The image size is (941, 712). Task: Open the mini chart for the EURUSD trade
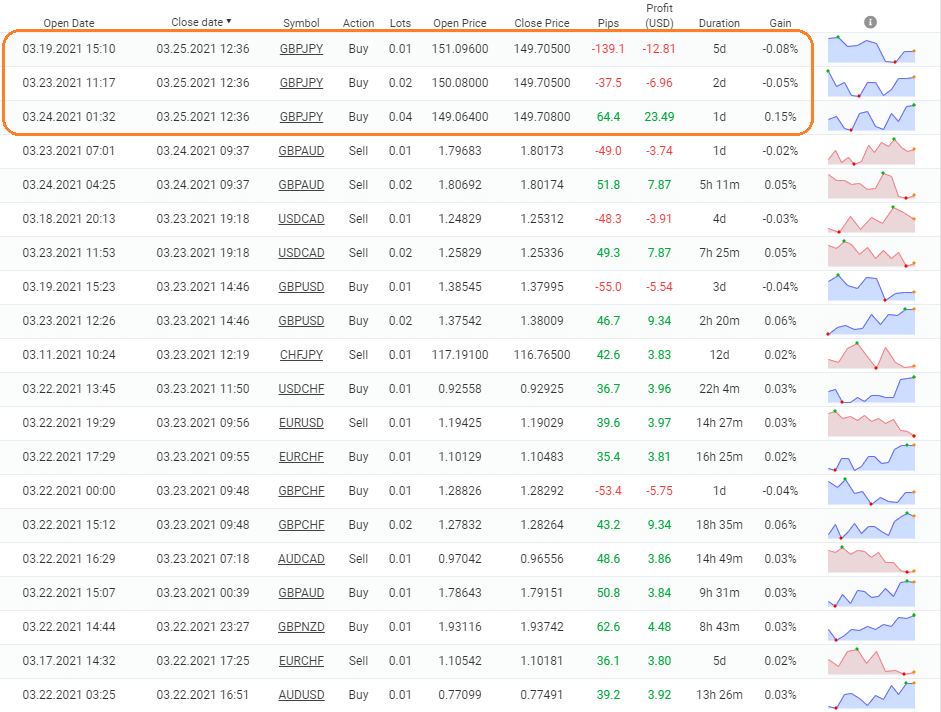871,423
